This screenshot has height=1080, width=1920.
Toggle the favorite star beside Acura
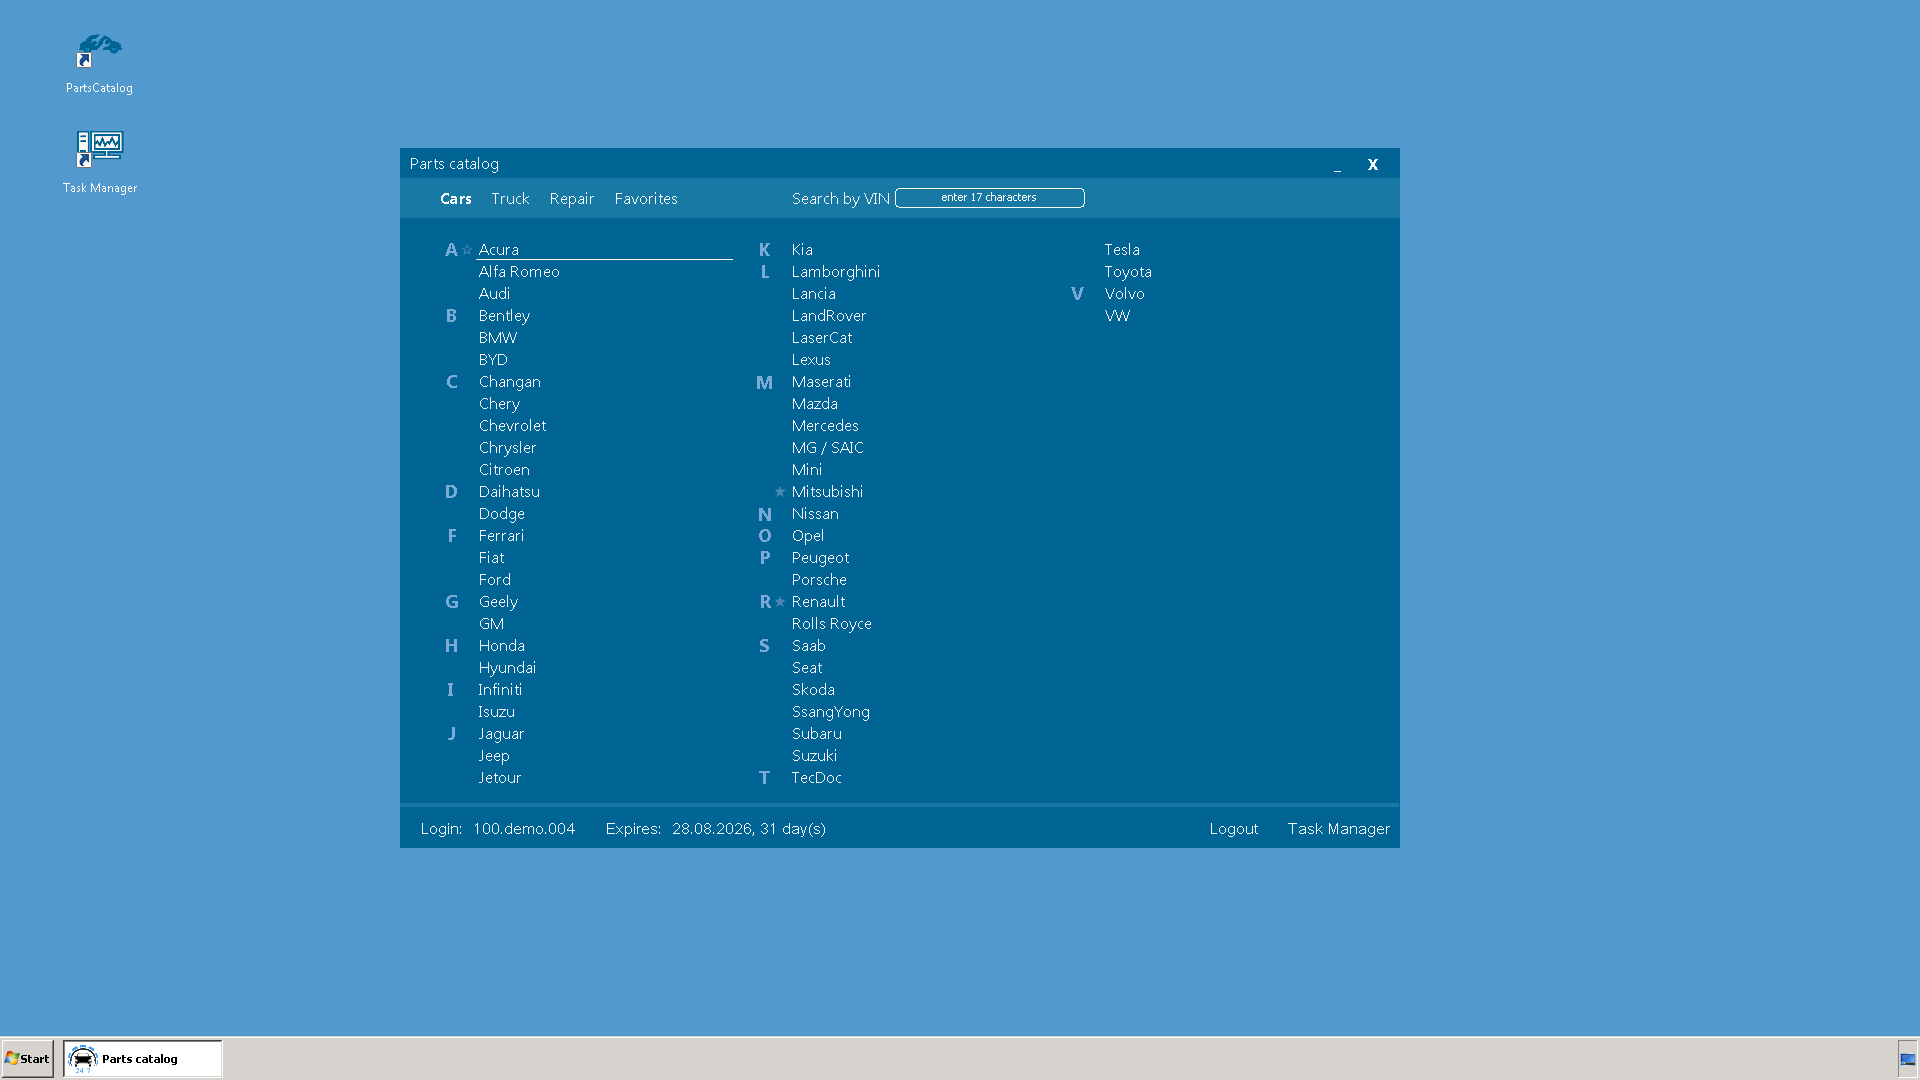coord(467,250)
